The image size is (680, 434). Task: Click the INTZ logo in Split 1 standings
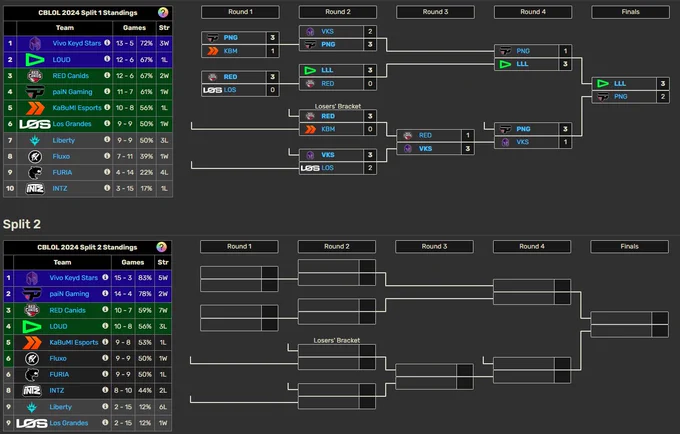coord(35,189)
